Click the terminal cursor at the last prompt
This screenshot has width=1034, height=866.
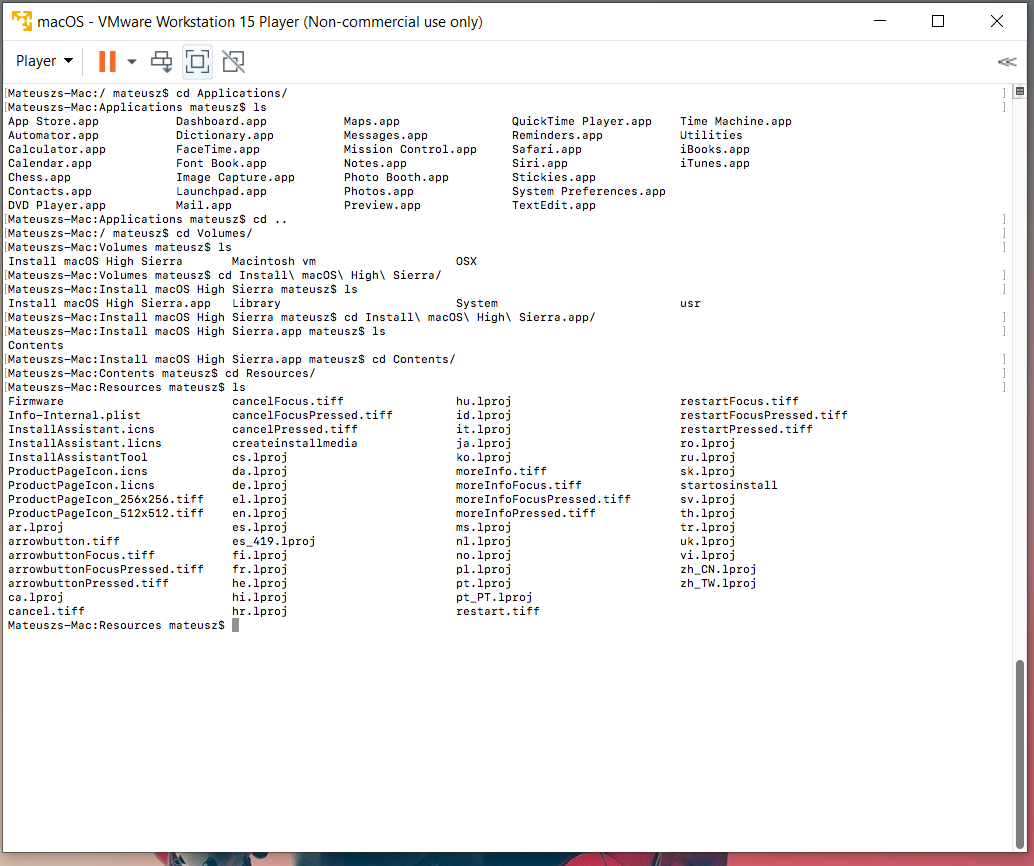(235, 625)
